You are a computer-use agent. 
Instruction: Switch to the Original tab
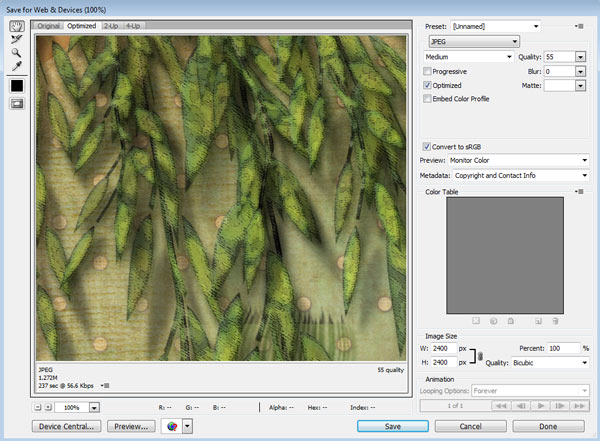[x=49, y=25]
